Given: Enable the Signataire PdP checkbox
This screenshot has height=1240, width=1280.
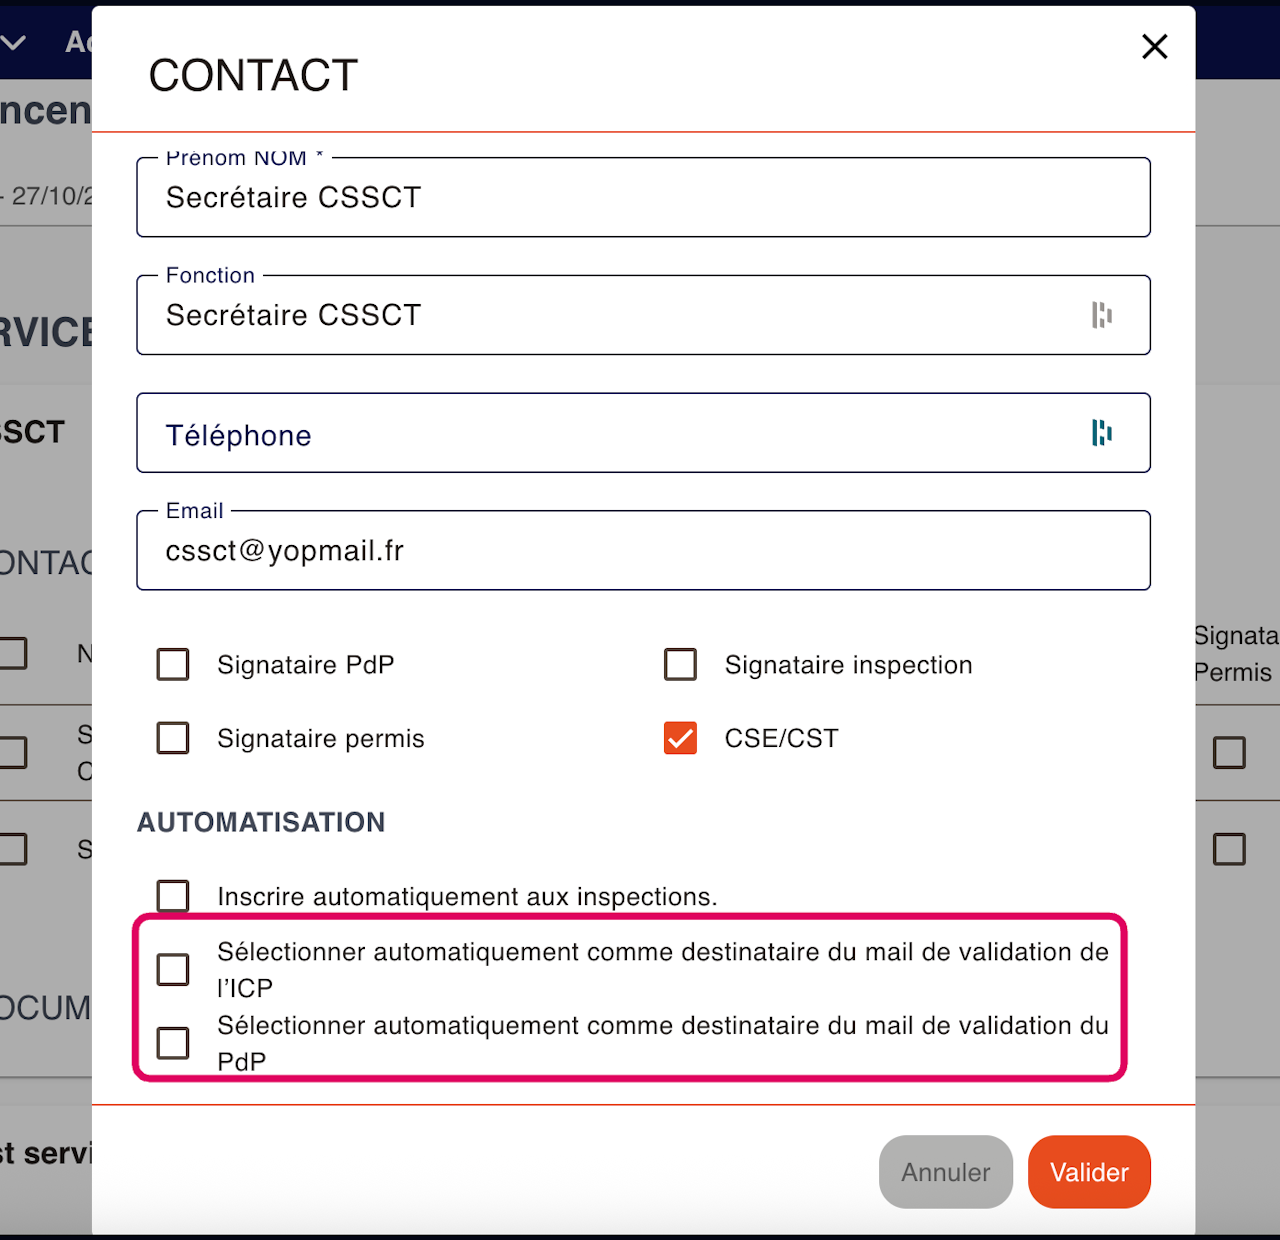Looking at the screenshot, I should (x=173, y=665).
